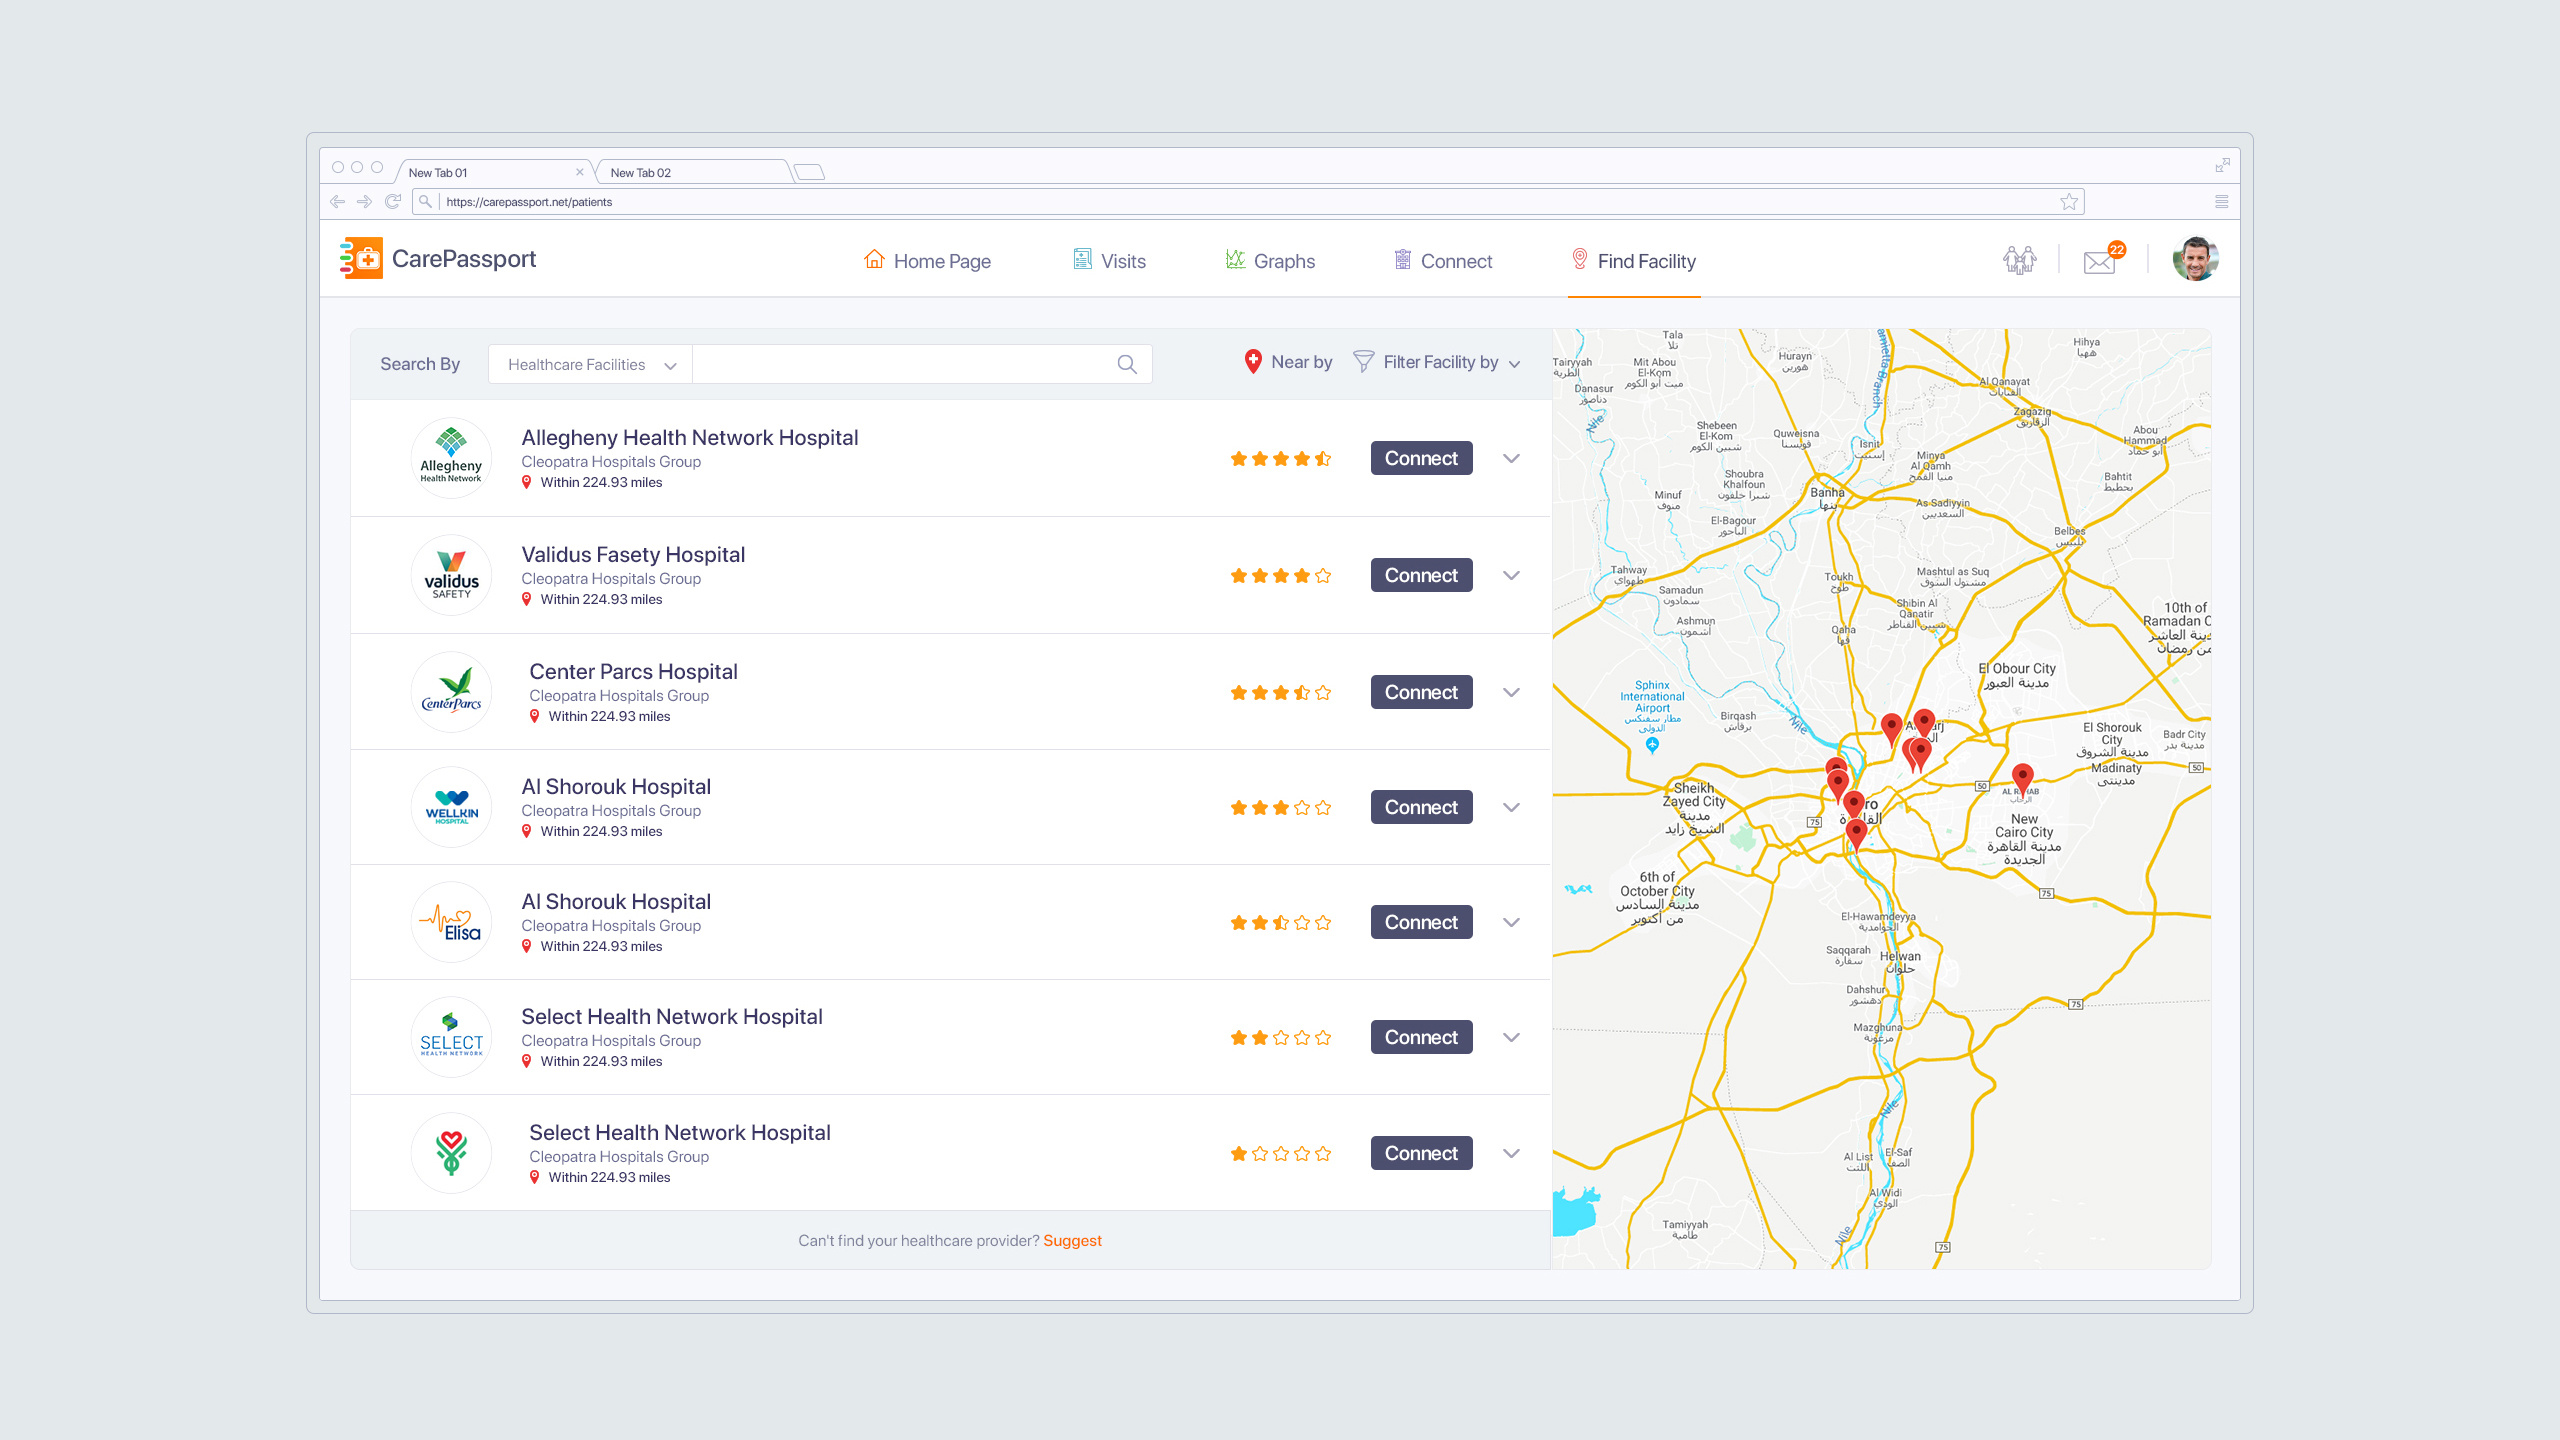Connect to the Elisa Al Shorouk Hospital

tap(1421, 922)
